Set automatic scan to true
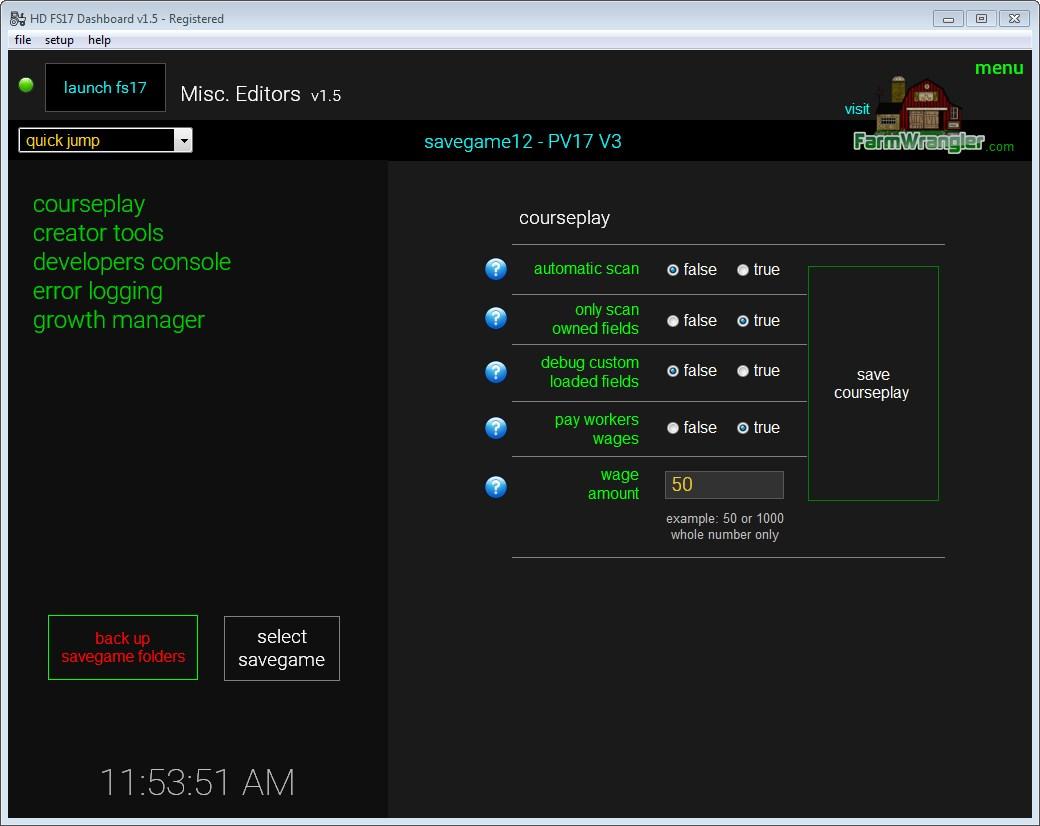This screenshot has height=826, width=1040. tap(743, 270)
